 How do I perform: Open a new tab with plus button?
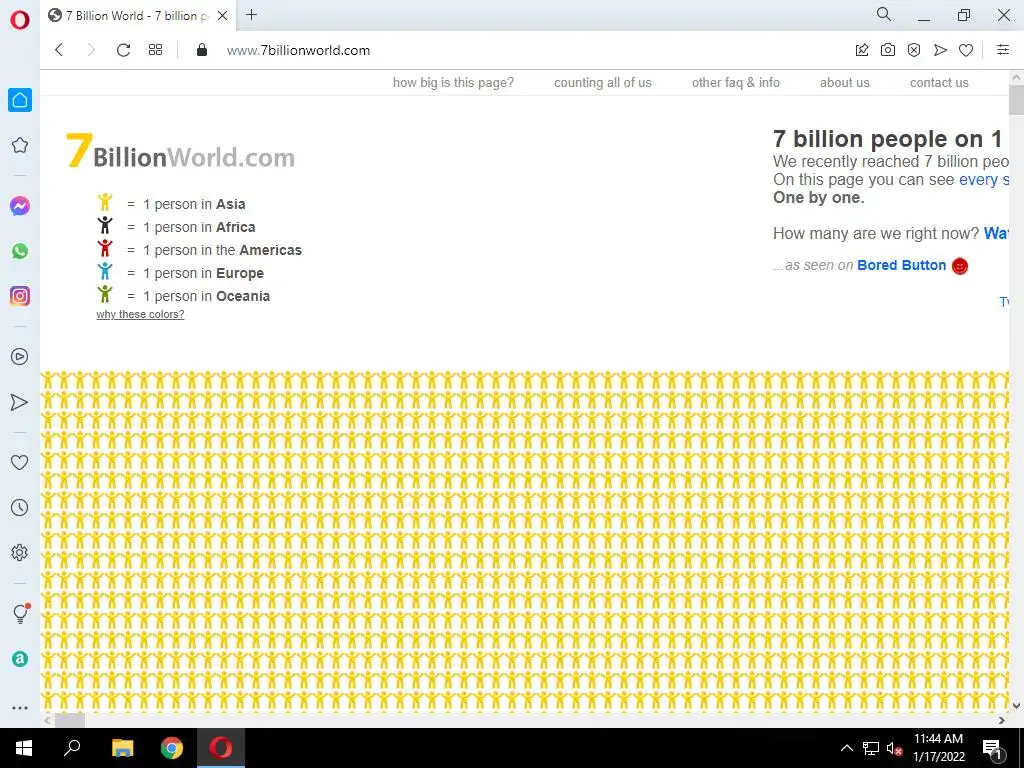coord(251,15)
